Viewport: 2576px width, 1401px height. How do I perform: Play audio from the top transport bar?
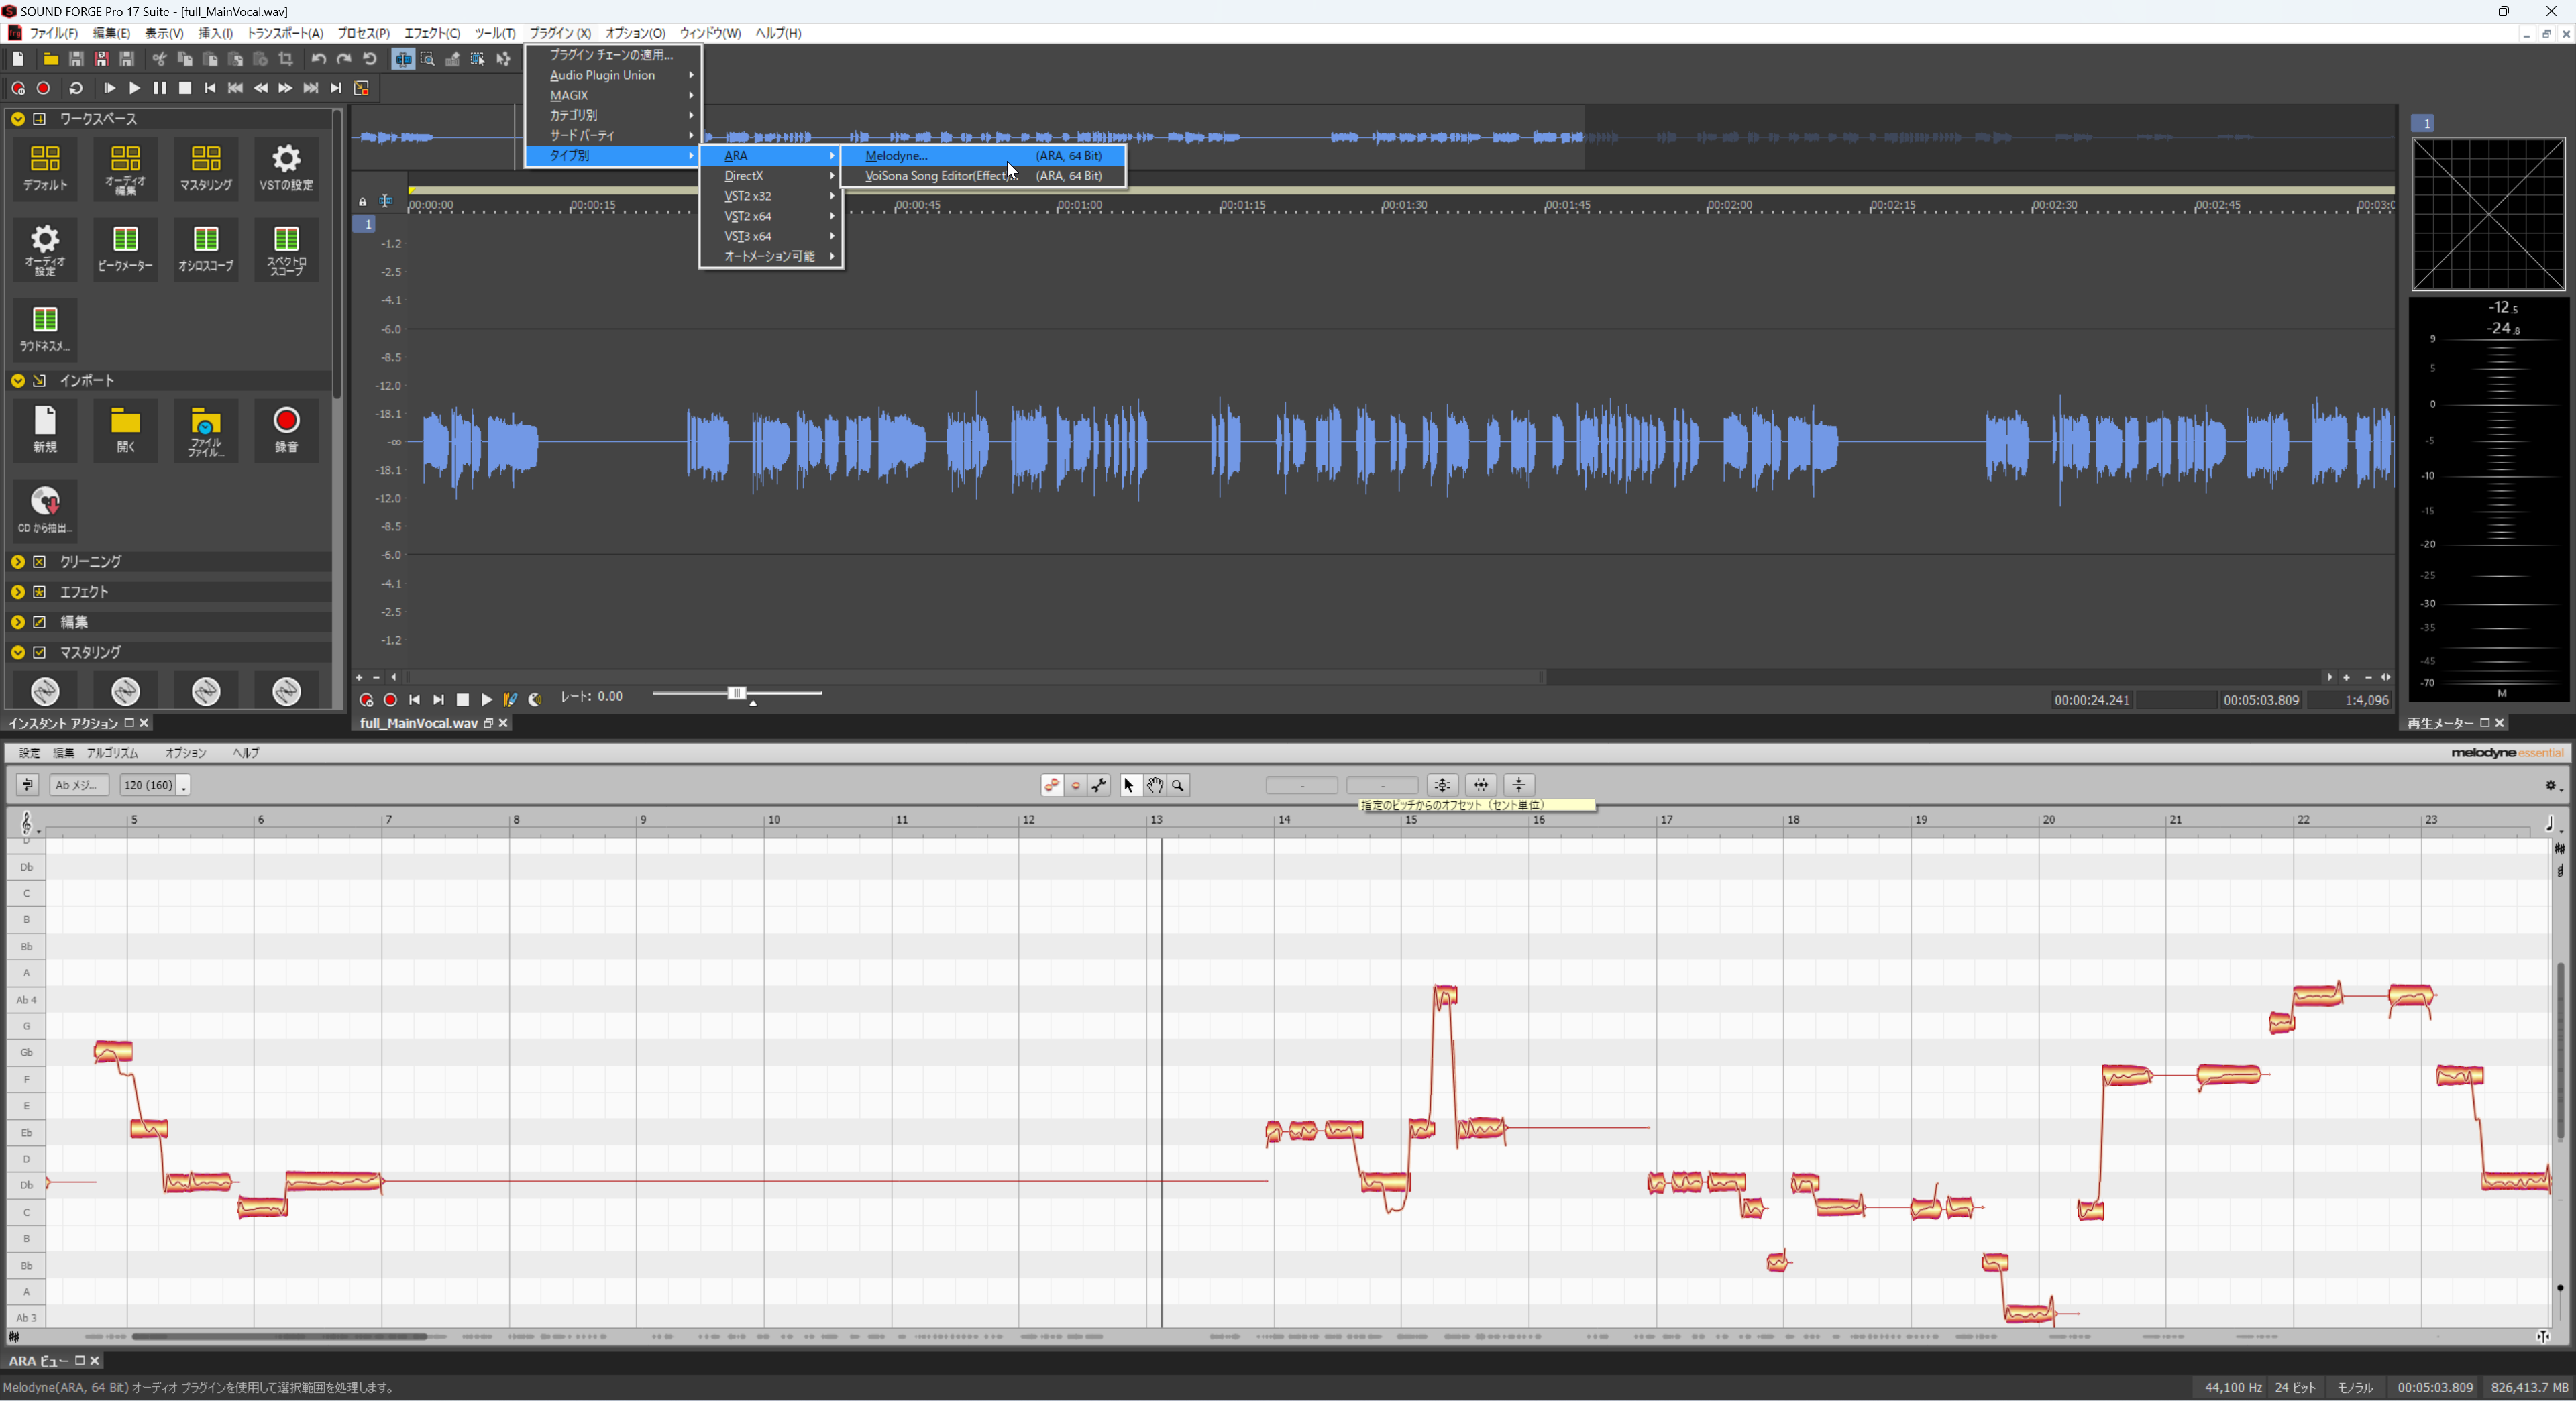[135, 88]
